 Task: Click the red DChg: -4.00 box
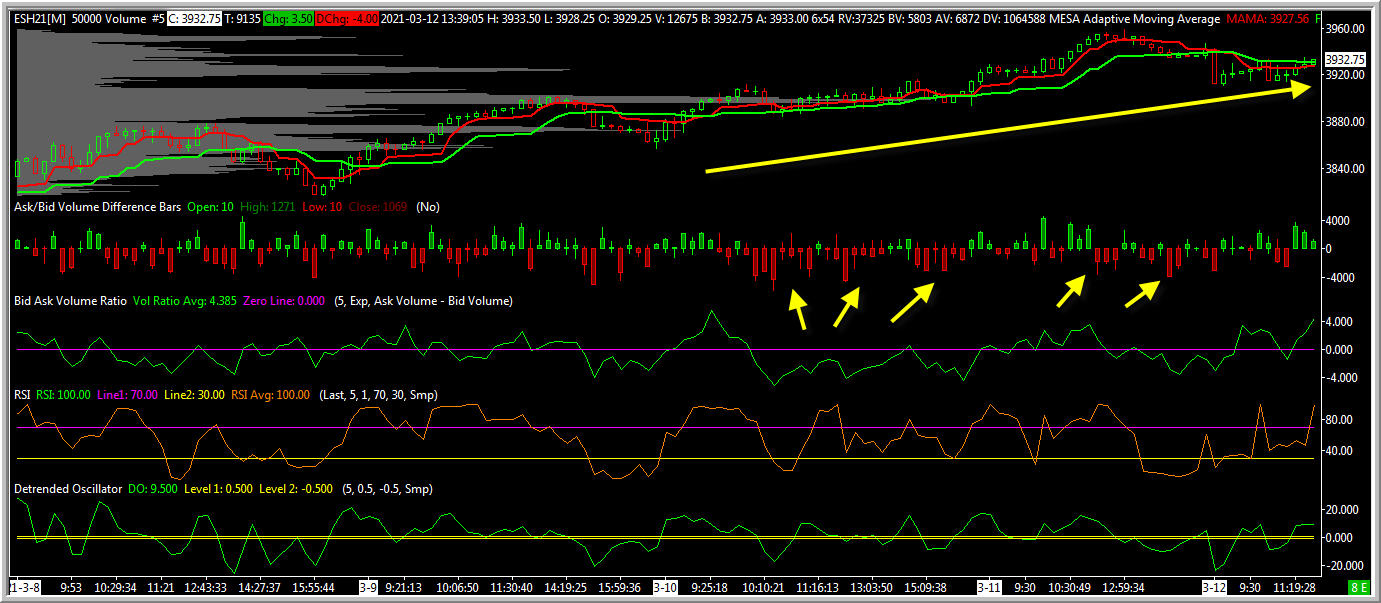click(348, 19)
